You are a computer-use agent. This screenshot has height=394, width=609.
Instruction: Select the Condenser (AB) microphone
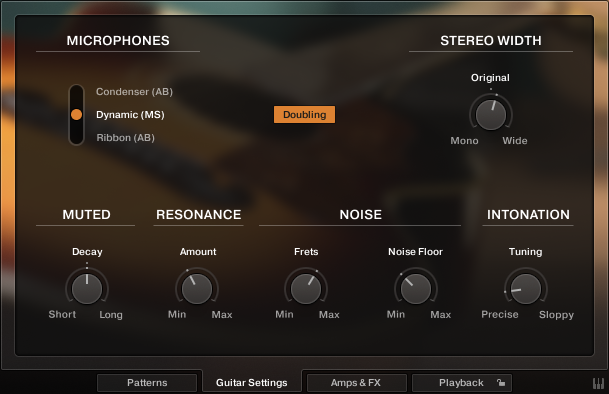[x=134, y=92]
